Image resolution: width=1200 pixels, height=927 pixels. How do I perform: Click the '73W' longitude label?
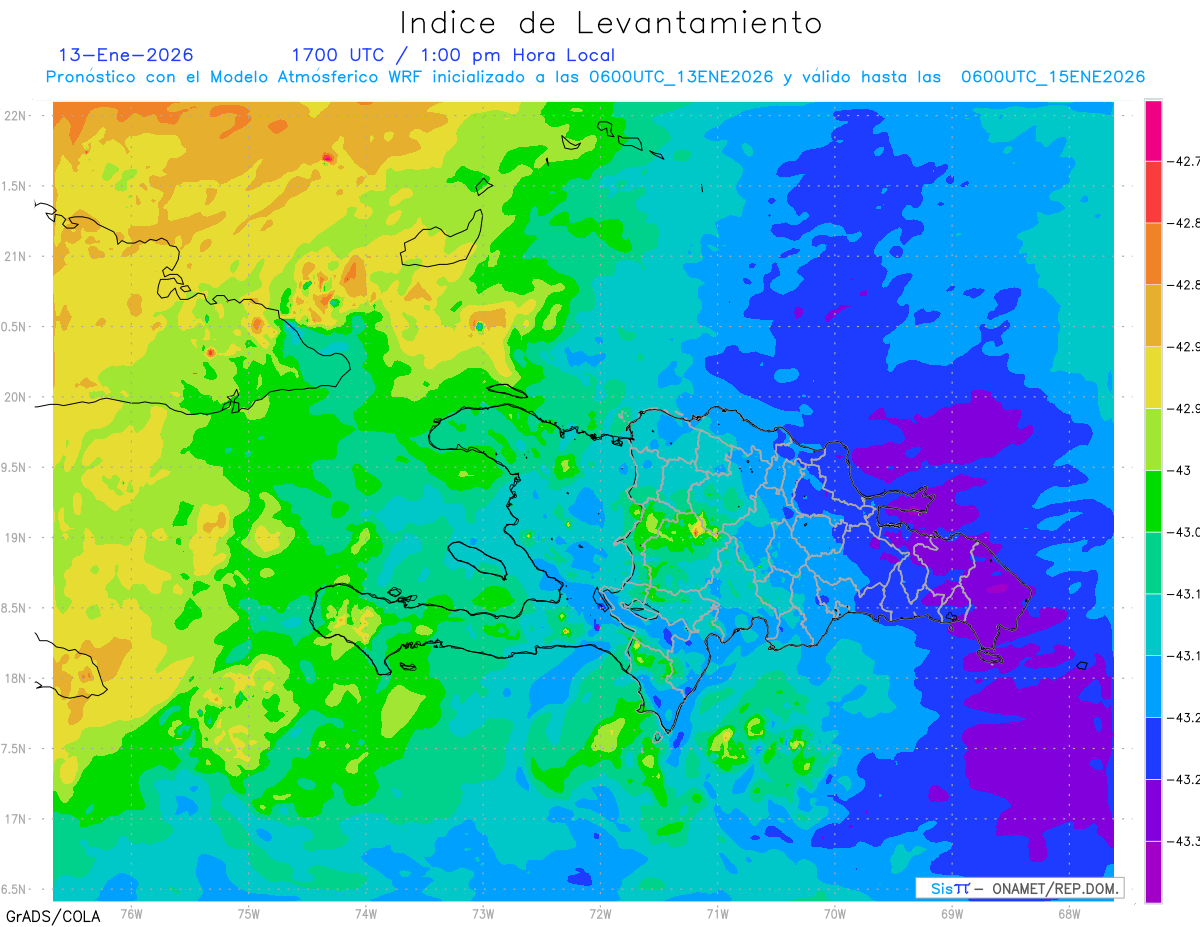tap(483, 913)
